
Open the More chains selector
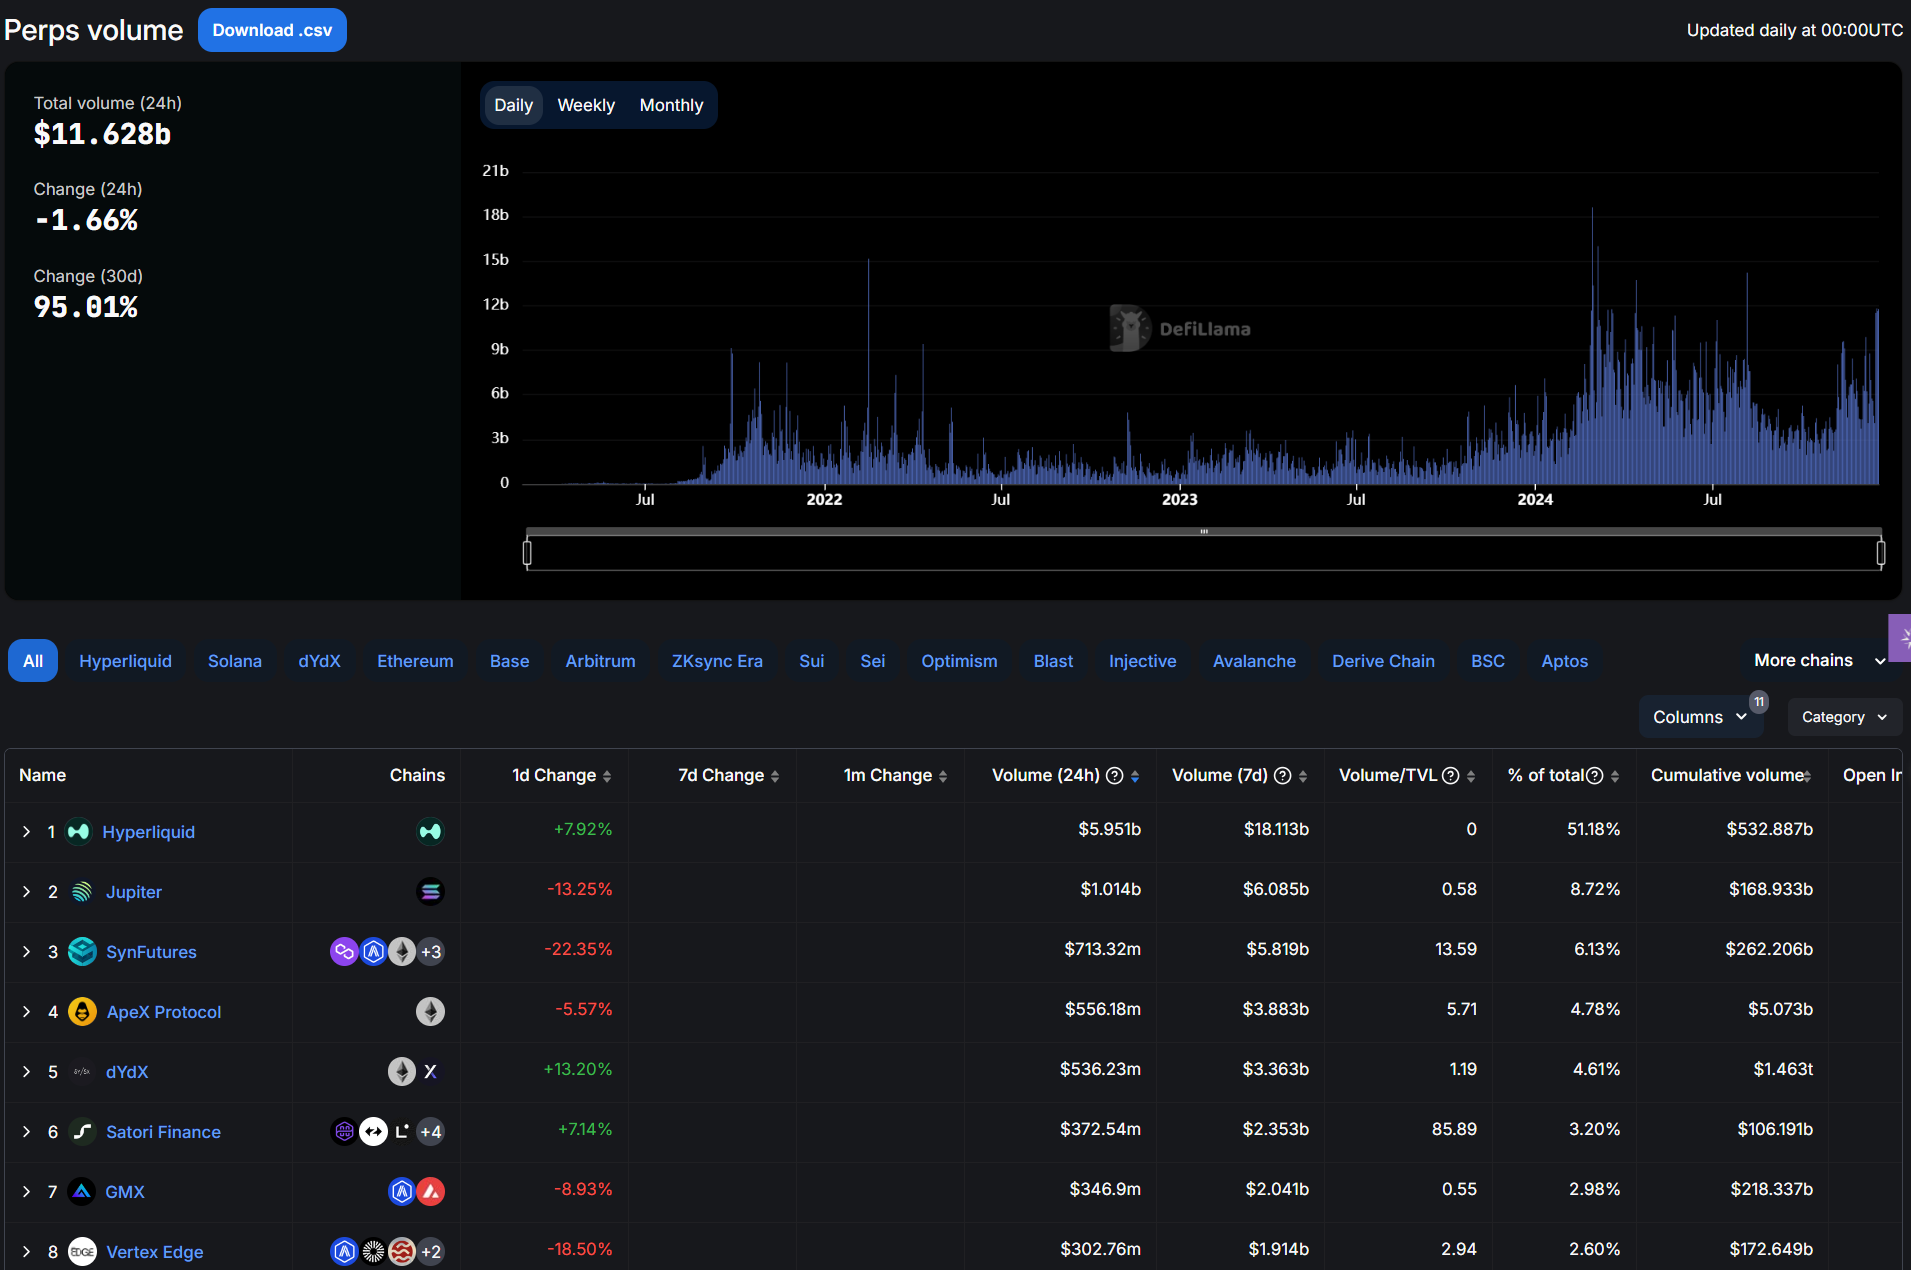point(1817,661)
